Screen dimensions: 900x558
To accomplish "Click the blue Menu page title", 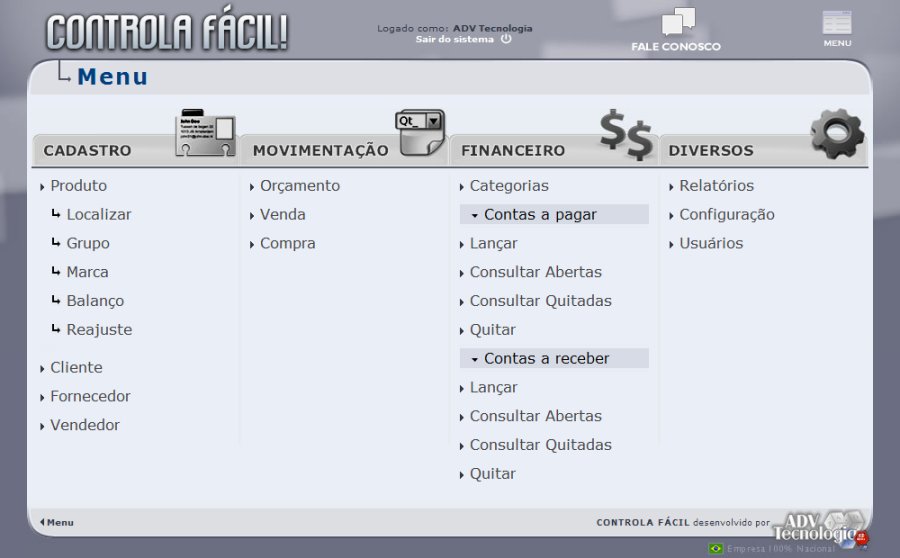I will (x=112, y=77).
